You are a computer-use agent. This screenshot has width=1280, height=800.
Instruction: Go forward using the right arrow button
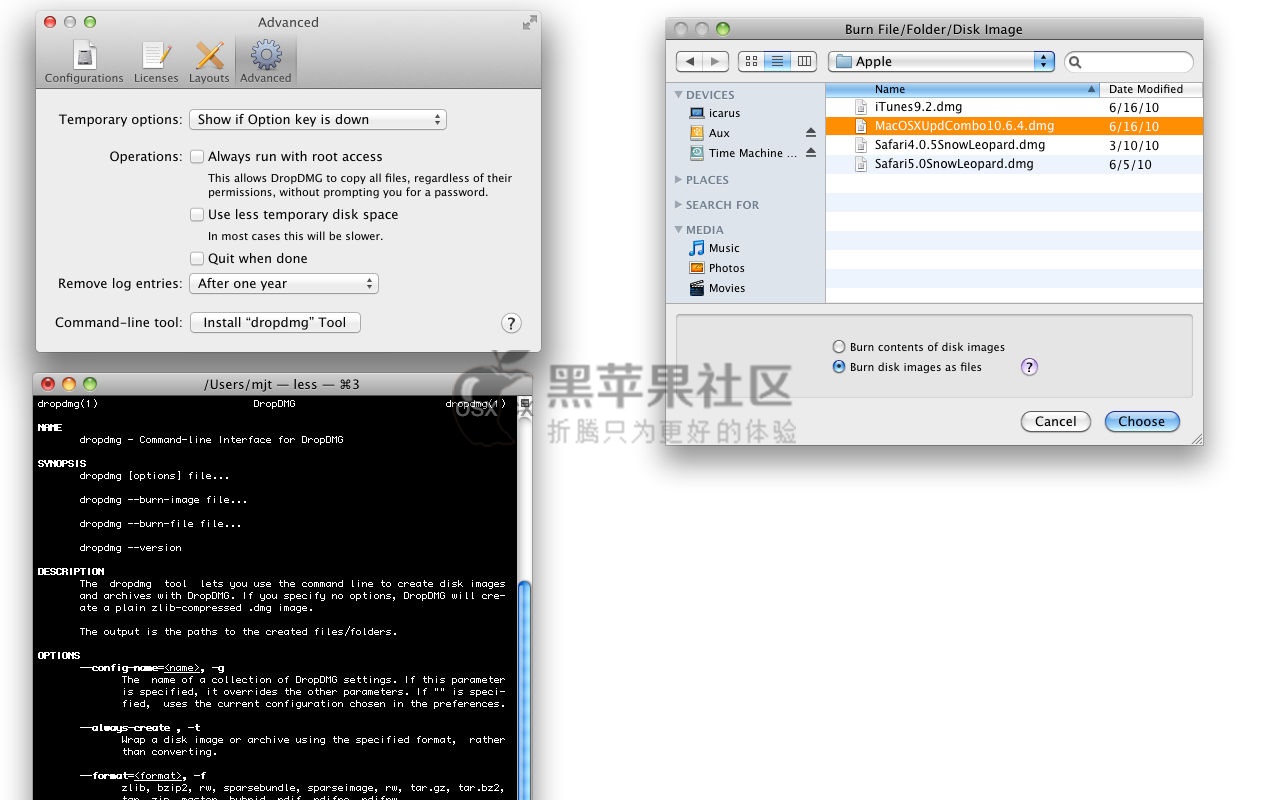[715, 62]
